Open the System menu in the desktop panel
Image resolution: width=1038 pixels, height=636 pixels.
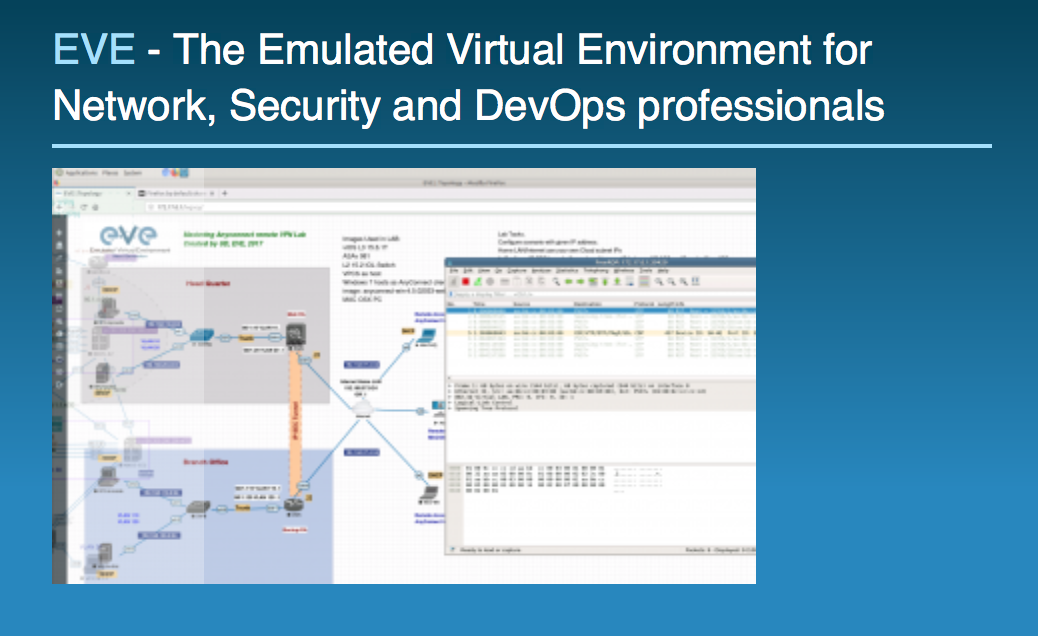[x=132, y=173]
